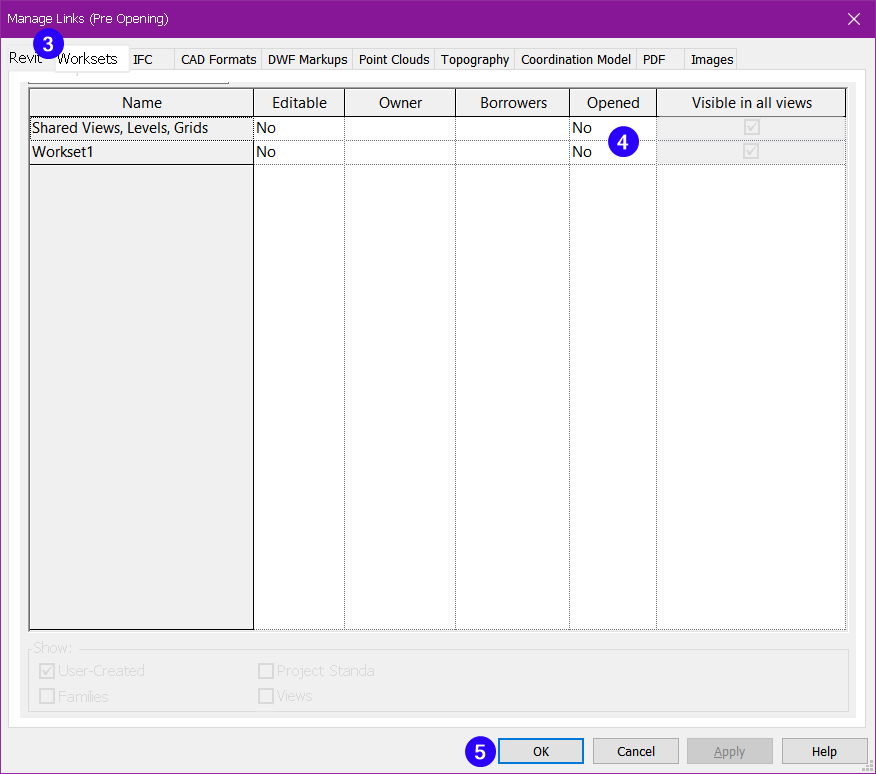Click the Apply button
Image resolution: width=876 pixels, height=774 pixels.
729,751
